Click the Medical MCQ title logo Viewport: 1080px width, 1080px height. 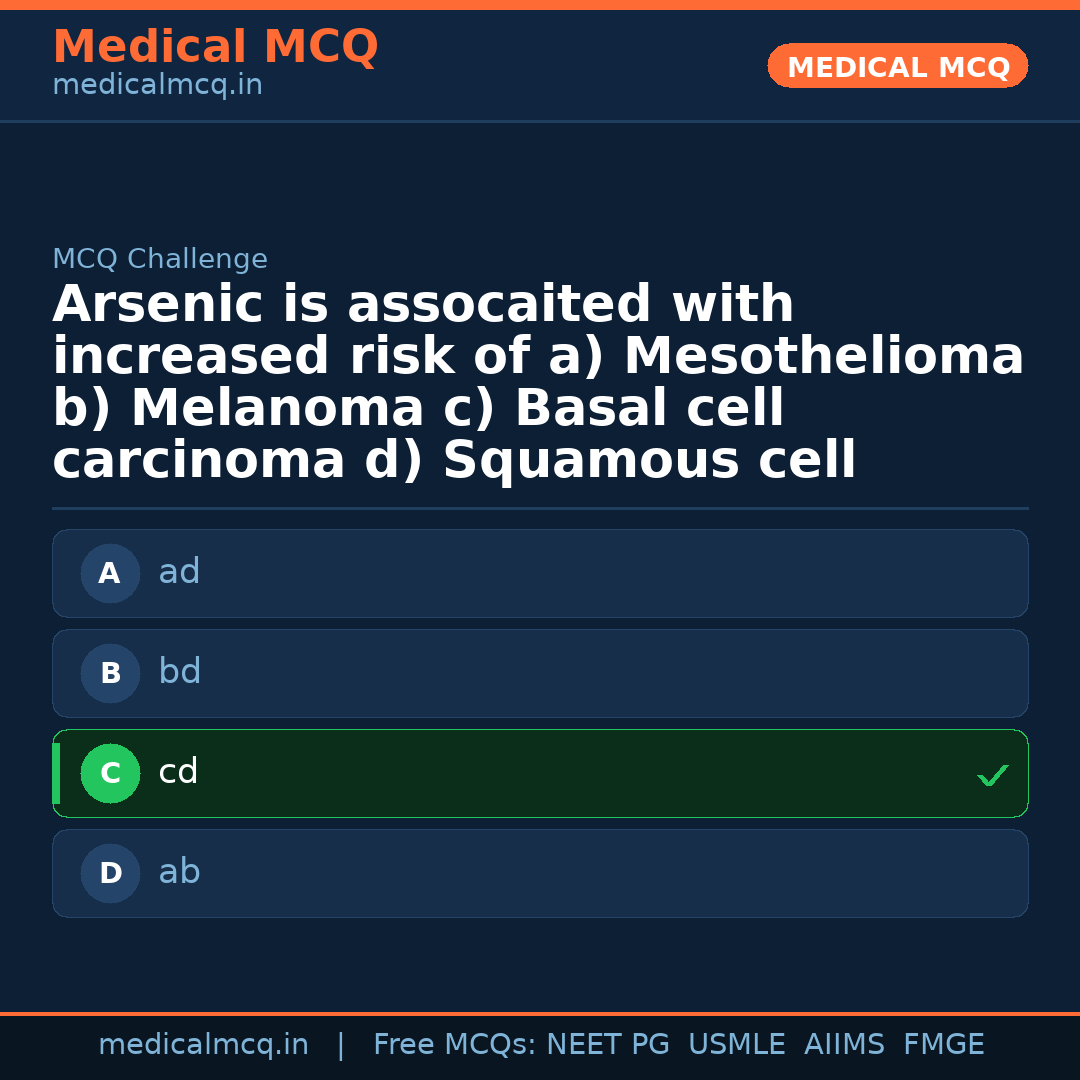(215, 47)
